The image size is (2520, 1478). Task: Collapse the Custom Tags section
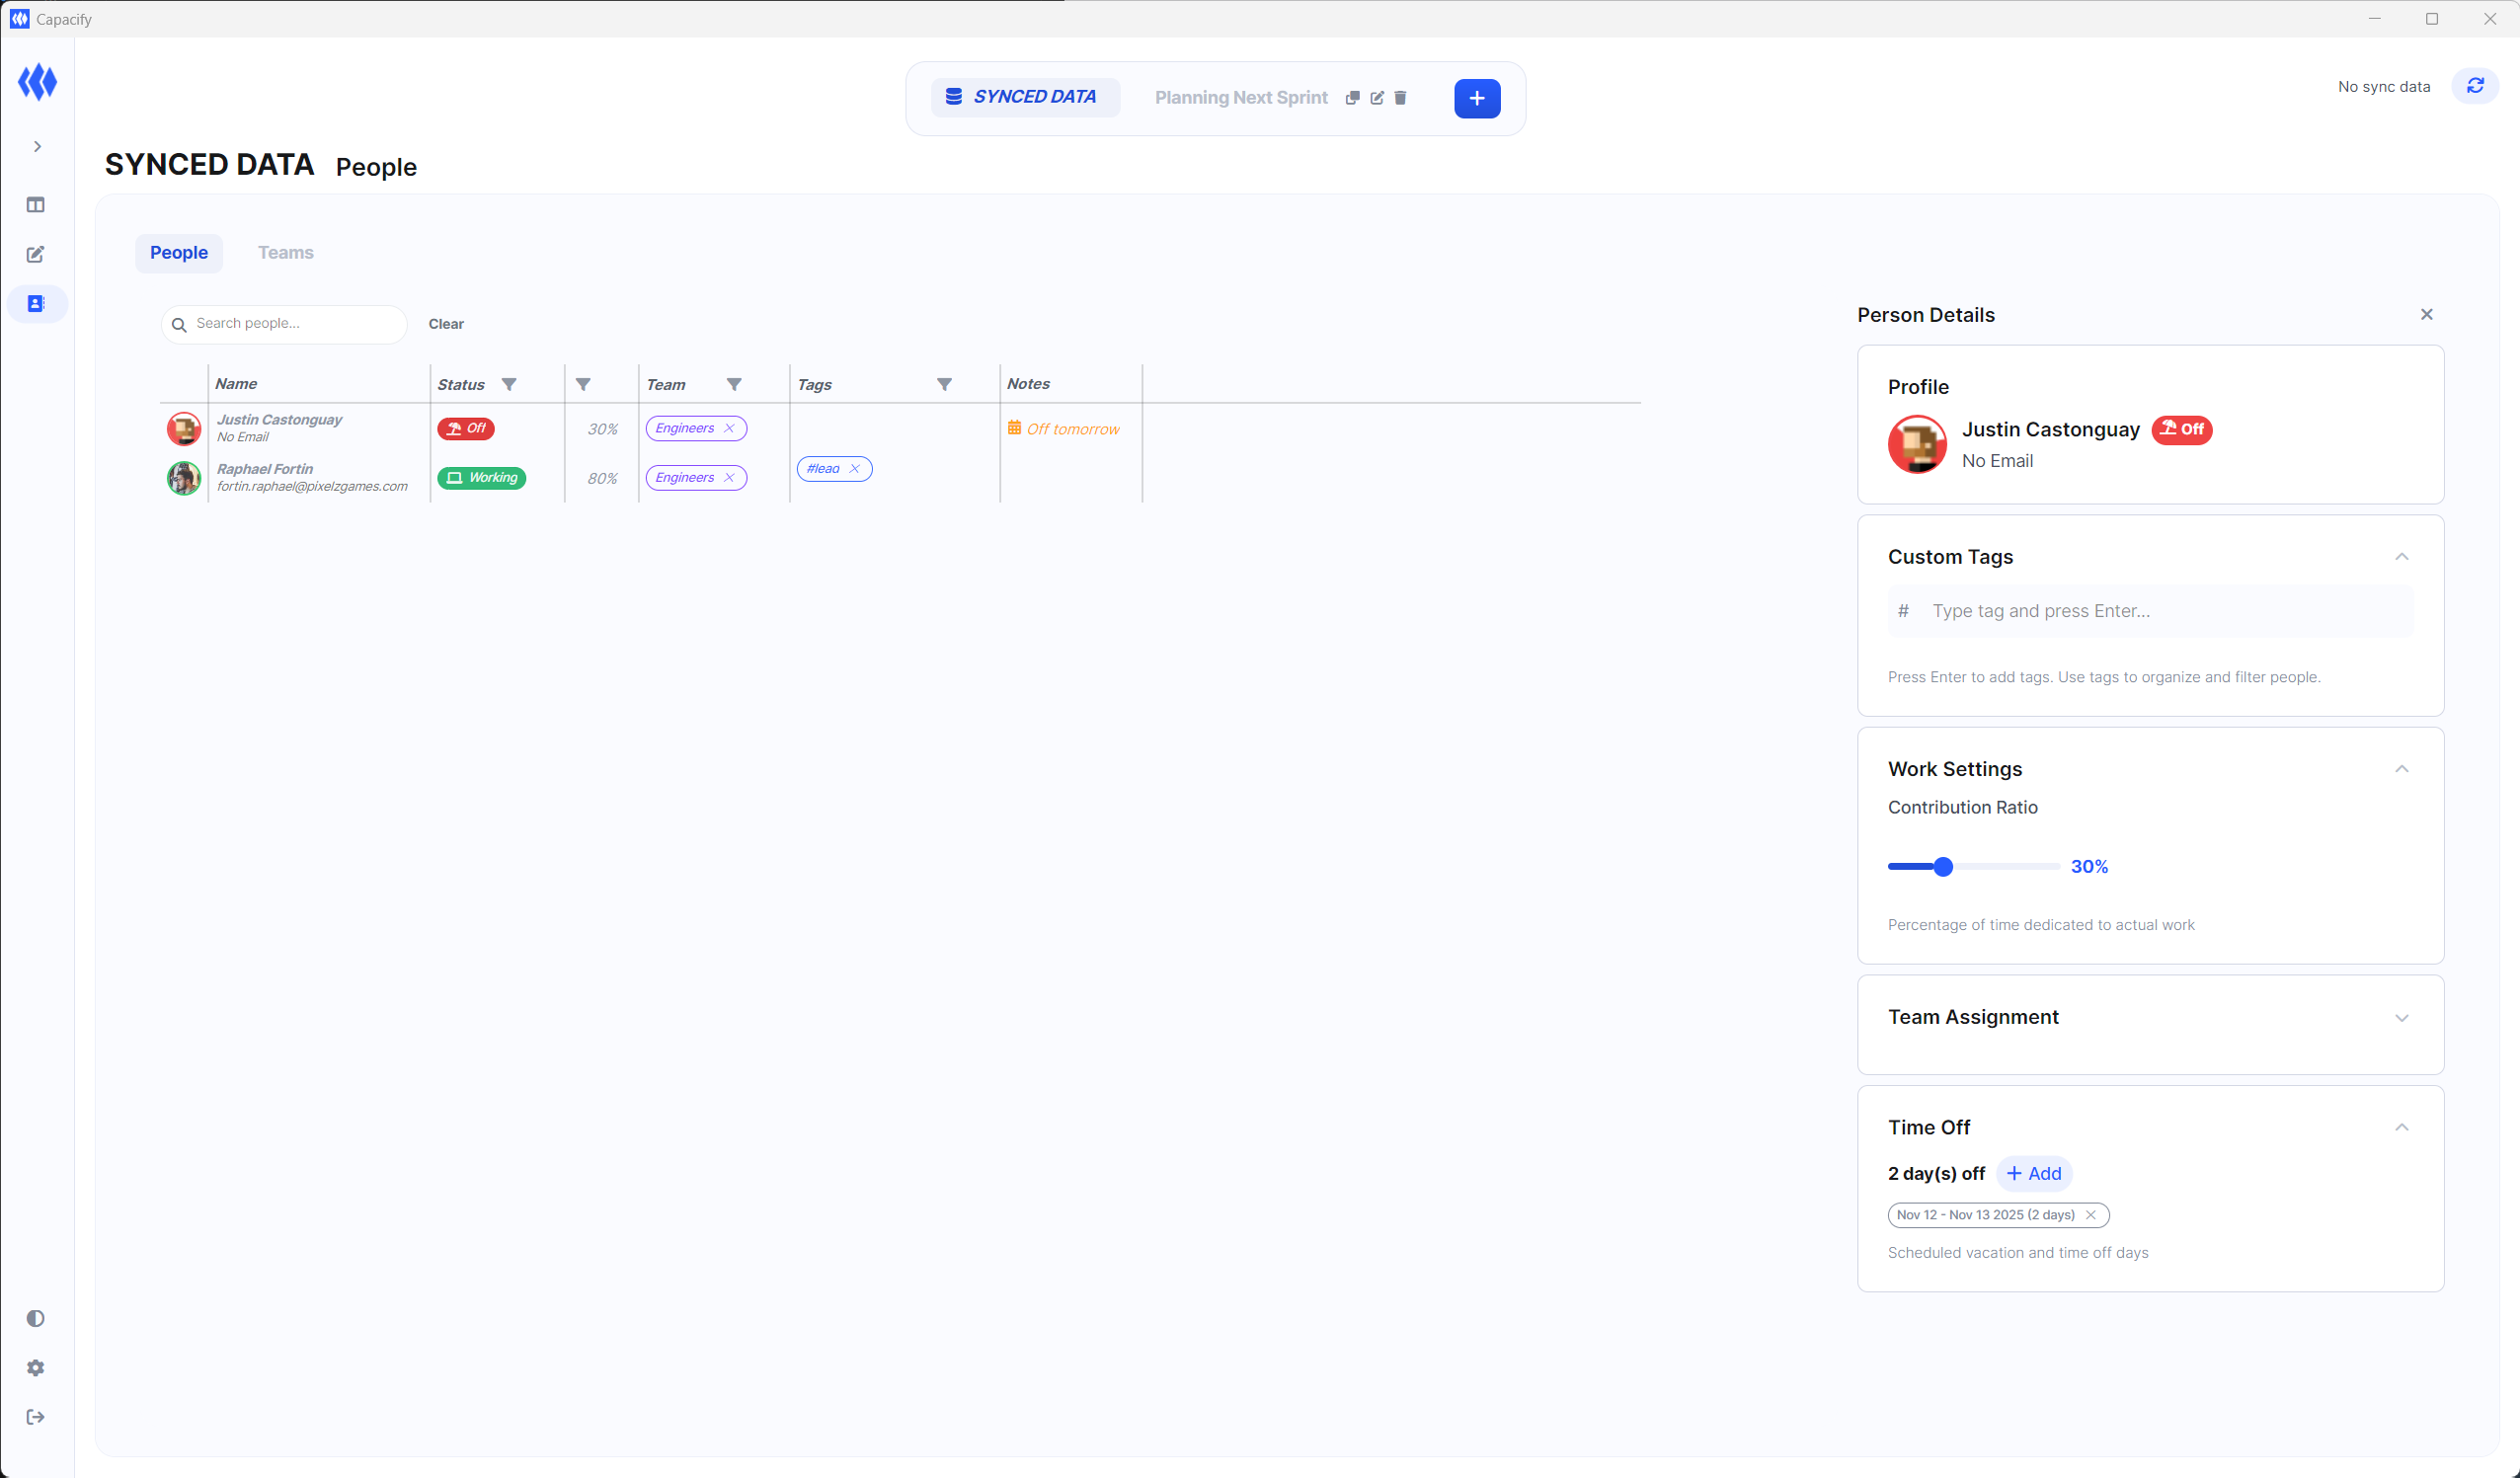(x=2401, y=557)
